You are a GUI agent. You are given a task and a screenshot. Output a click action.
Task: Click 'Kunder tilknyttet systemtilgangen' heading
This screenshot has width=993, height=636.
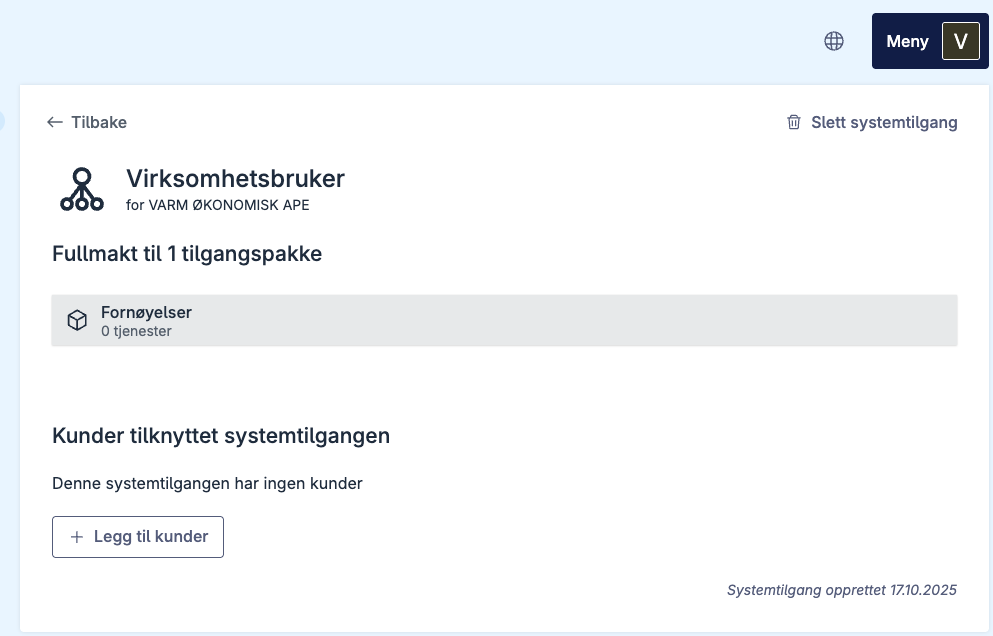pos(221,436)
